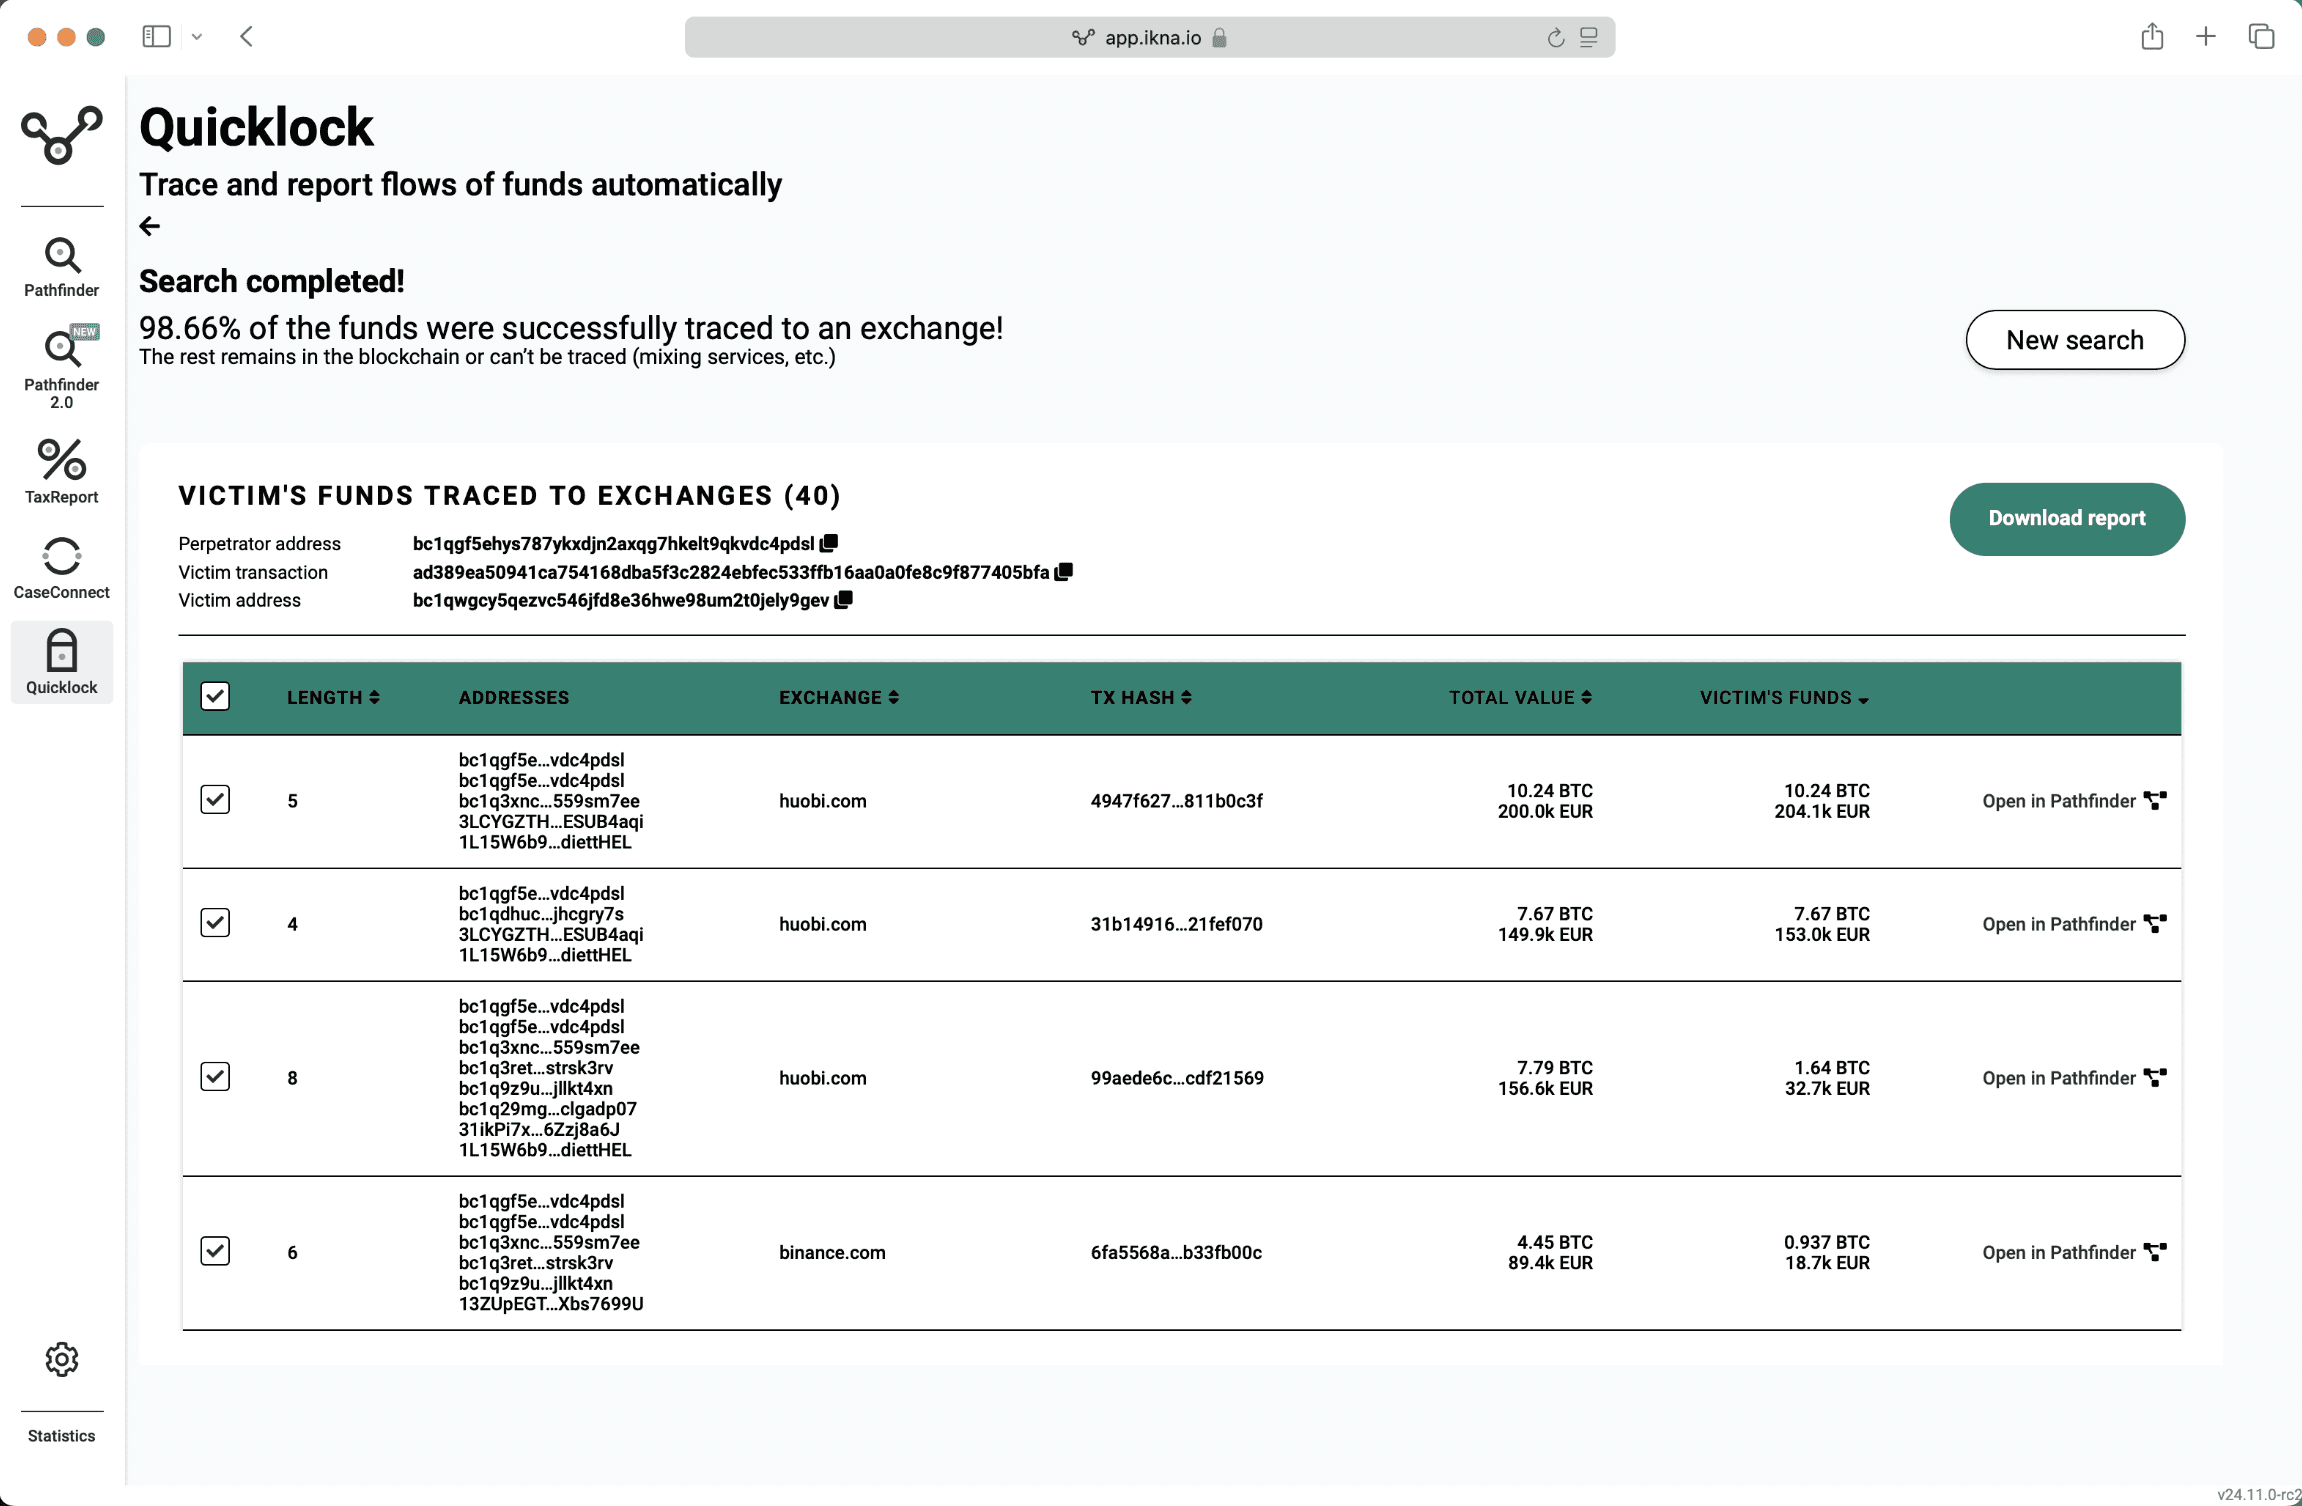Screen dimensions: 2302x1506
Task: Copy the victim address
Action: coord(844,599)
